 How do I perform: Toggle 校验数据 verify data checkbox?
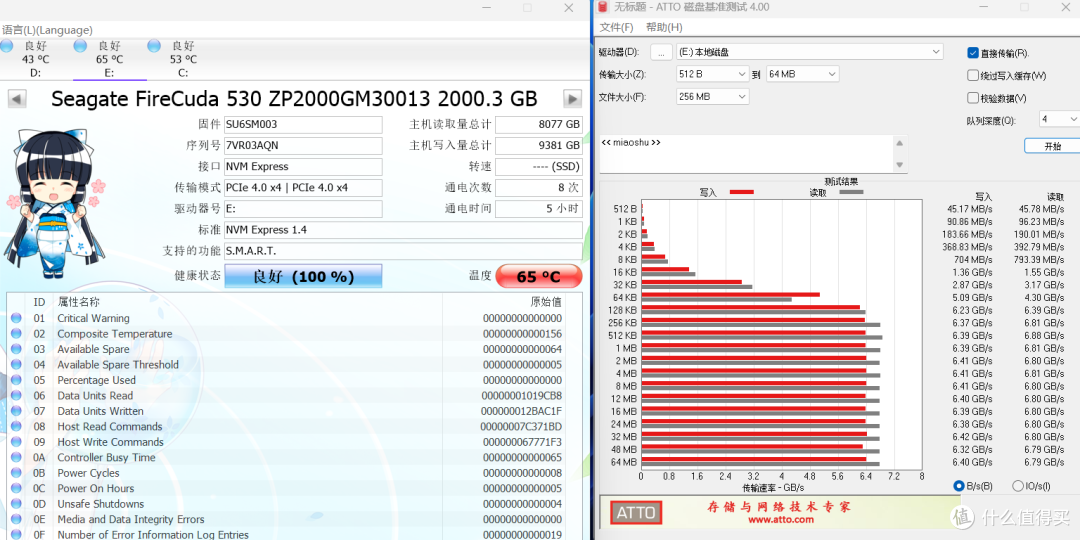click(973, 98)
